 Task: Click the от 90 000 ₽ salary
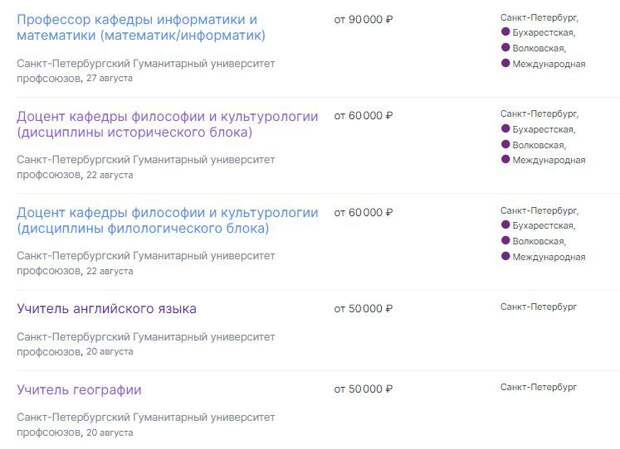coord(363,19)
